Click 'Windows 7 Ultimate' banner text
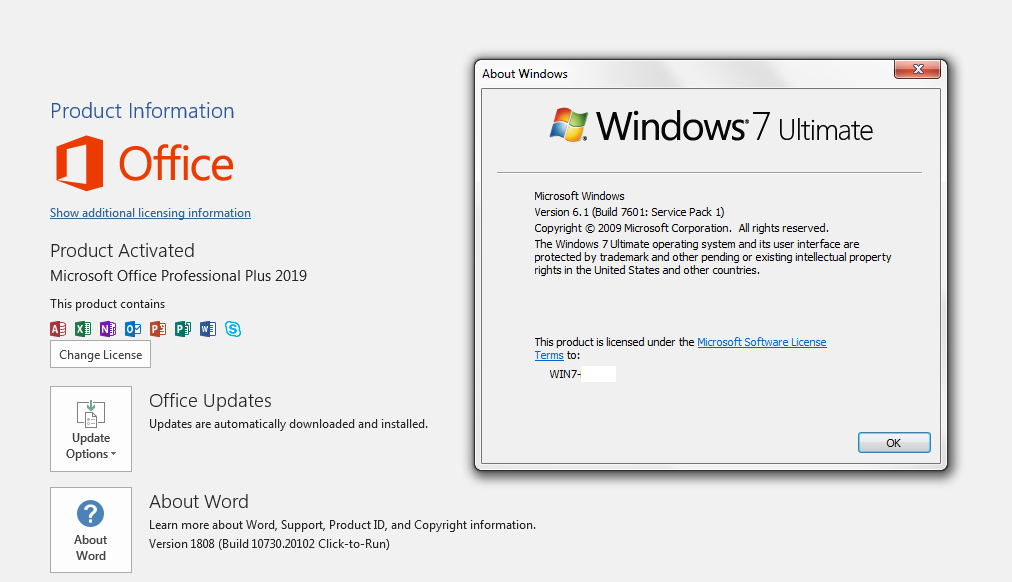This screenshot has width=1012, height=582. (734, 126)
